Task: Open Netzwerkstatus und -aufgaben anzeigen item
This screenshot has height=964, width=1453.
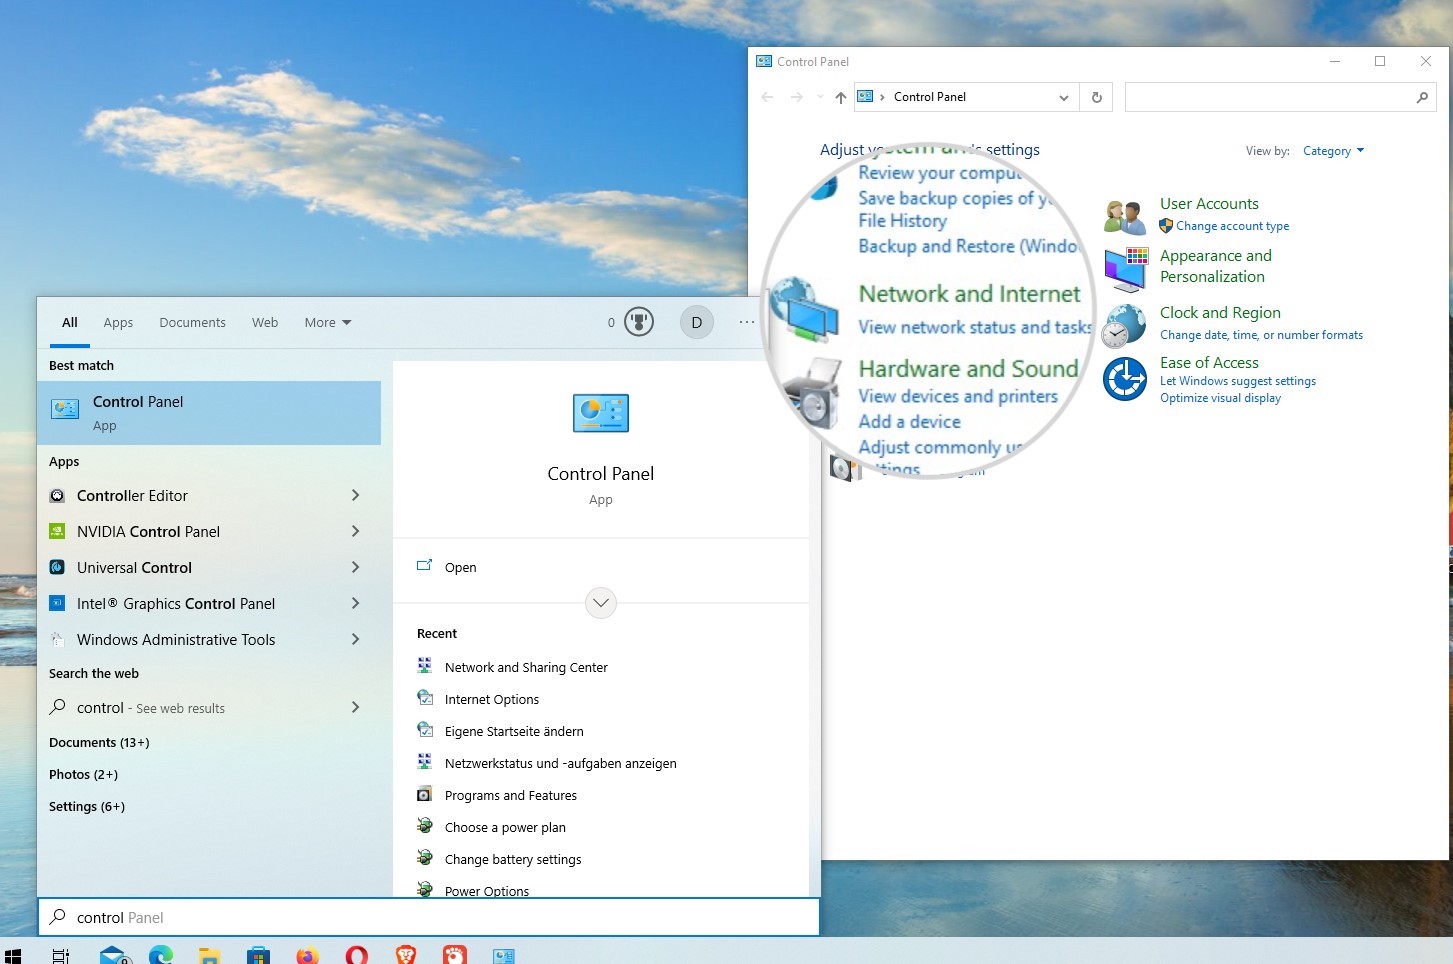Action: pyautogui.click(x=560, y=763)
